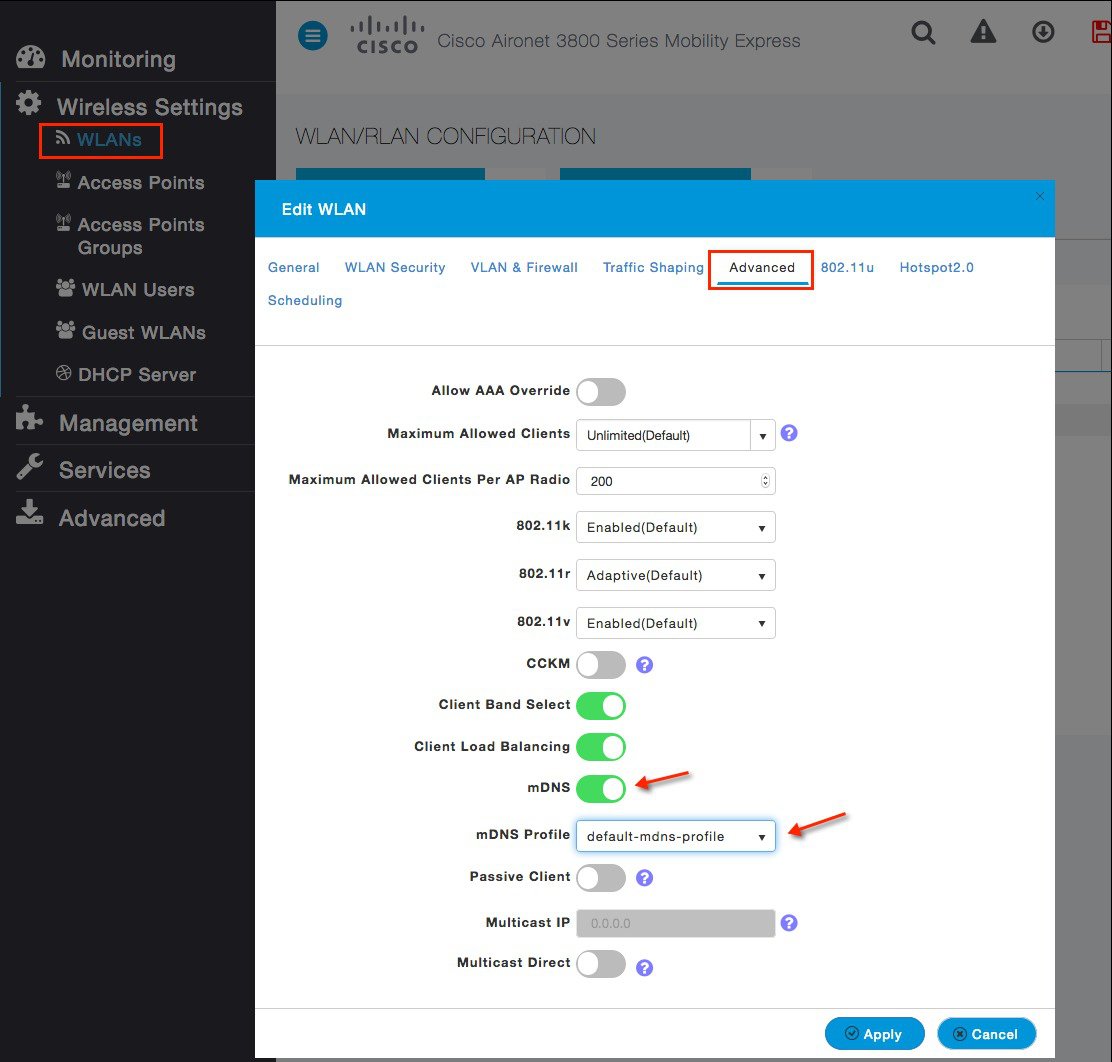Viewport: 1112px width, 1062px height.
Task: Toggle the CCKM switch
Action: pyautogui.click(x=601, y=665)
